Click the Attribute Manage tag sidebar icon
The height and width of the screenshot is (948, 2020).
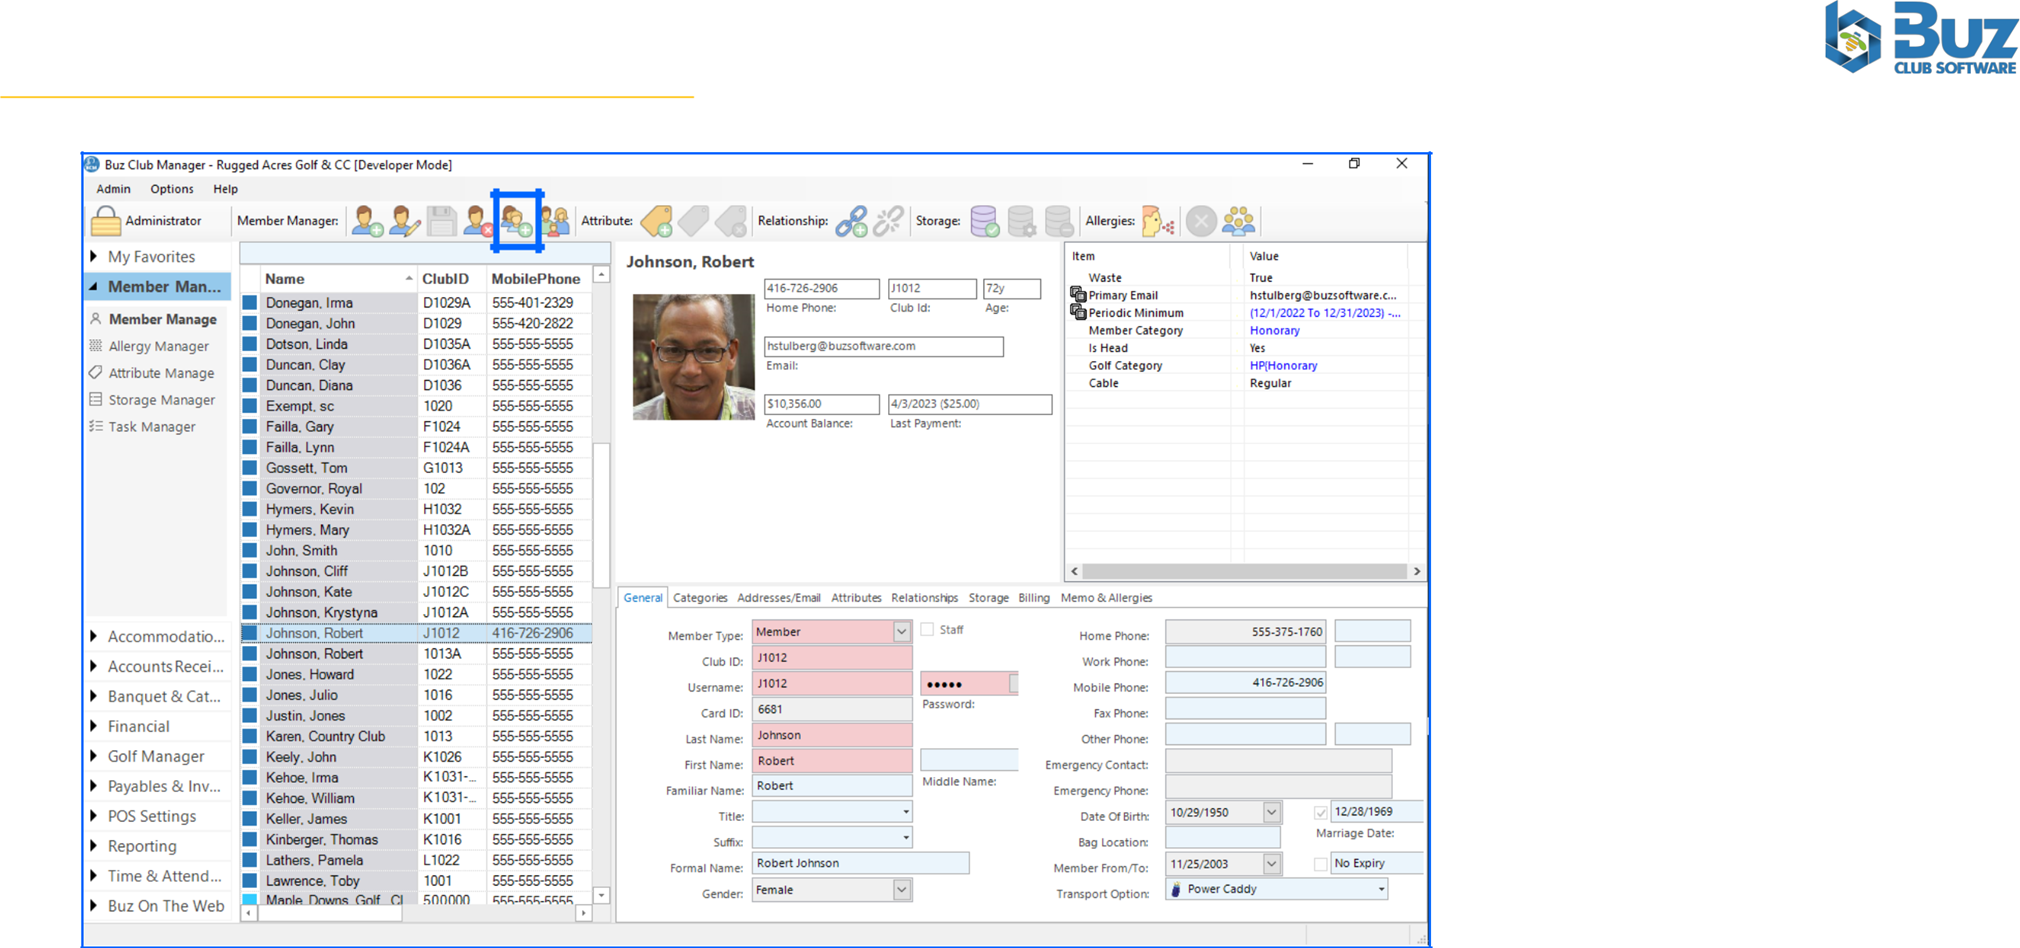tap(96, 373)
